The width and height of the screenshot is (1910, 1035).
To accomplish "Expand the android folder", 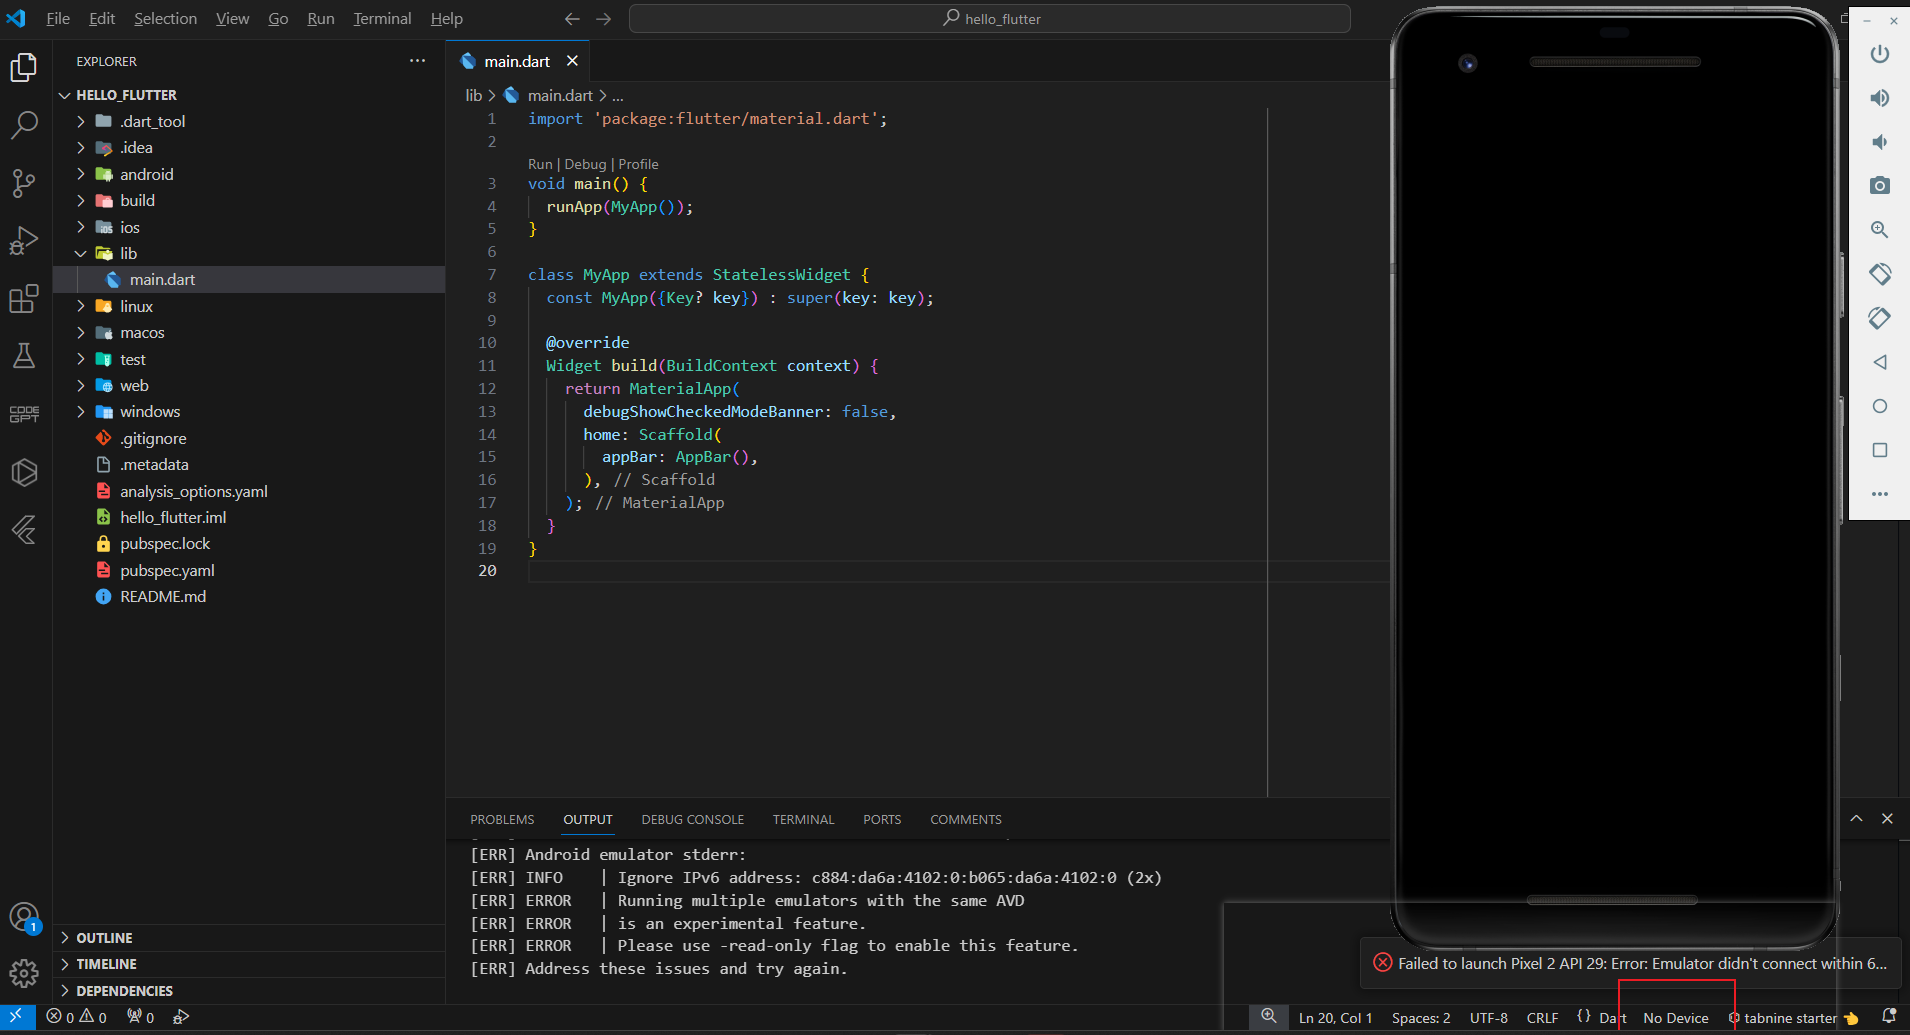I will (81, 174).
